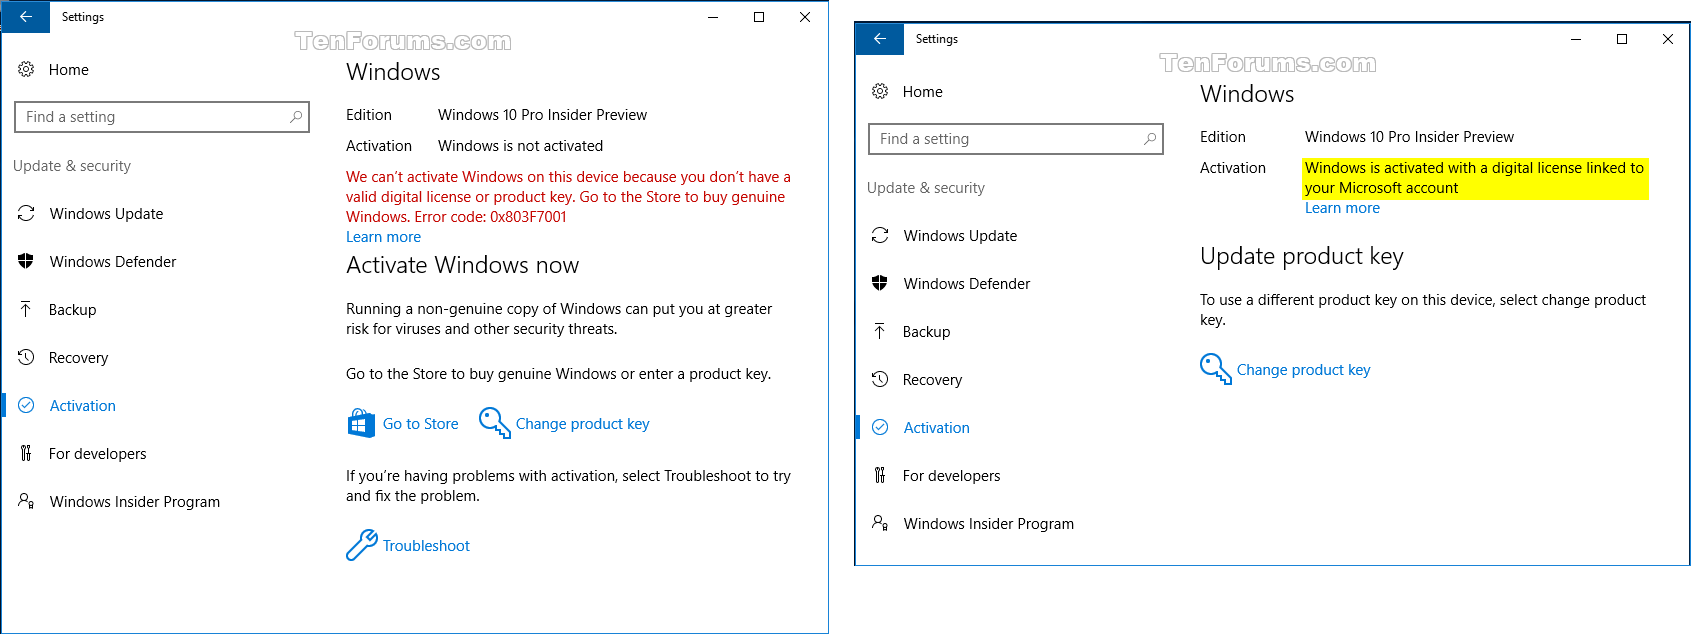Screen dimensions: 1693x634
Task: Click Windows Defender shield icon in right window
Action: [x=880, y=283]
